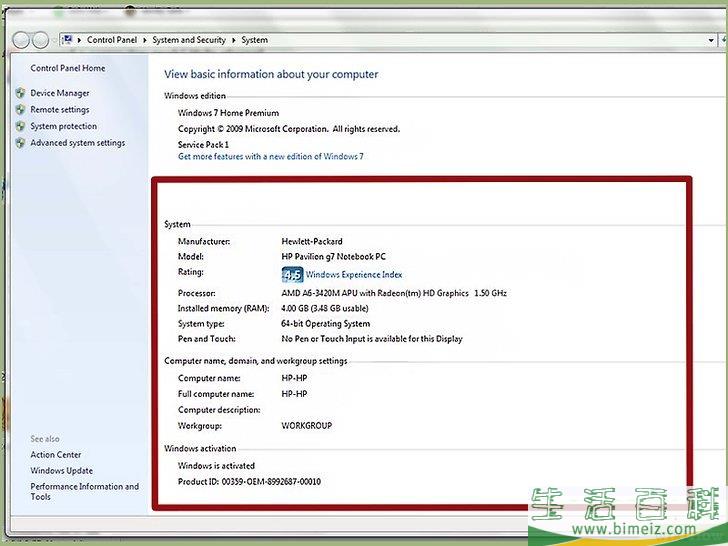Click the computer icon in address bar
Viewport: 728px width, 546px height.
coord(67,40)
